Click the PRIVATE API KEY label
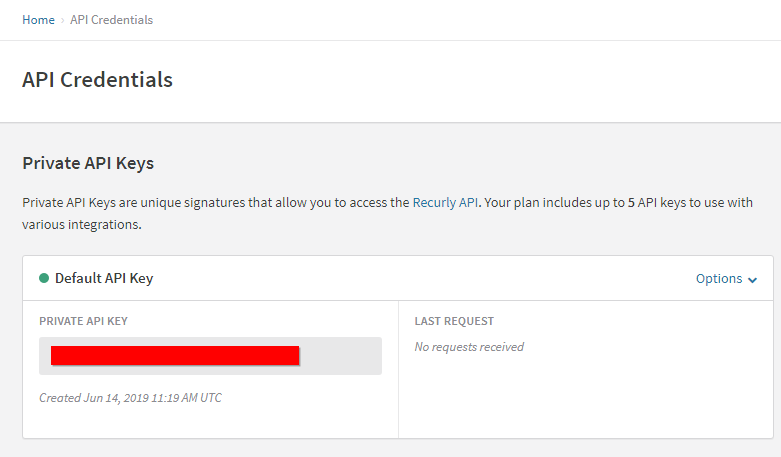The width and height of the screenshot is (781, 457). point(83,321)
